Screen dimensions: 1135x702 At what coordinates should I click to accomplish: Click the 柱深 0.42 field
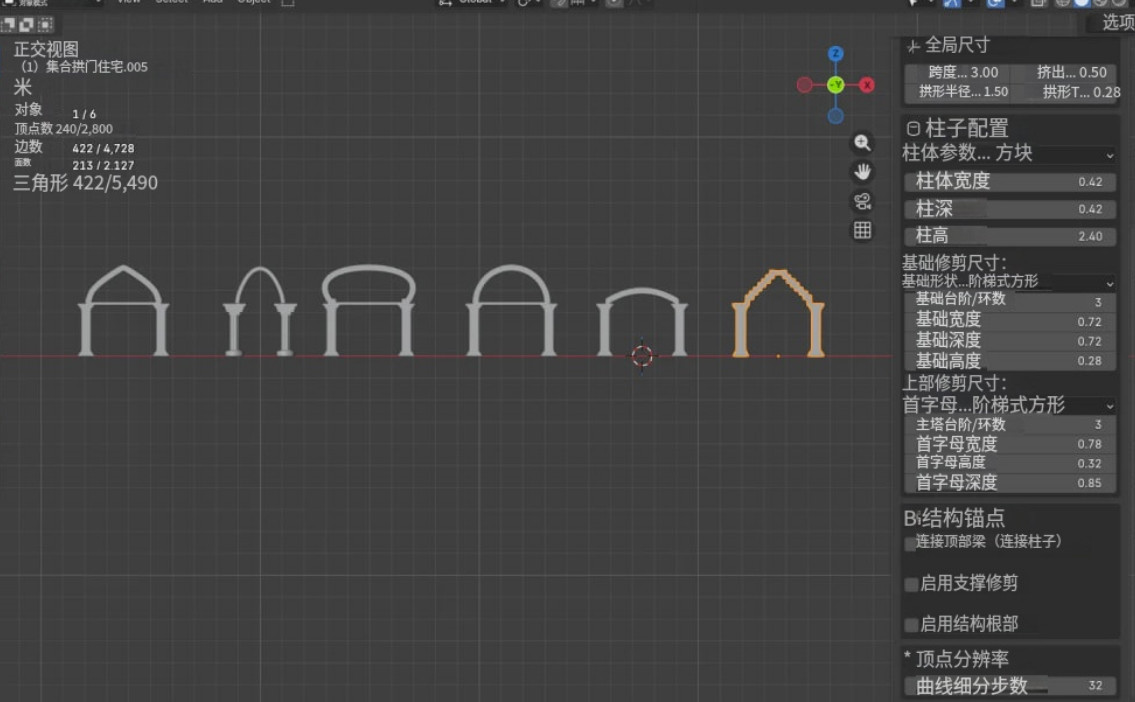pos(1010,209)
